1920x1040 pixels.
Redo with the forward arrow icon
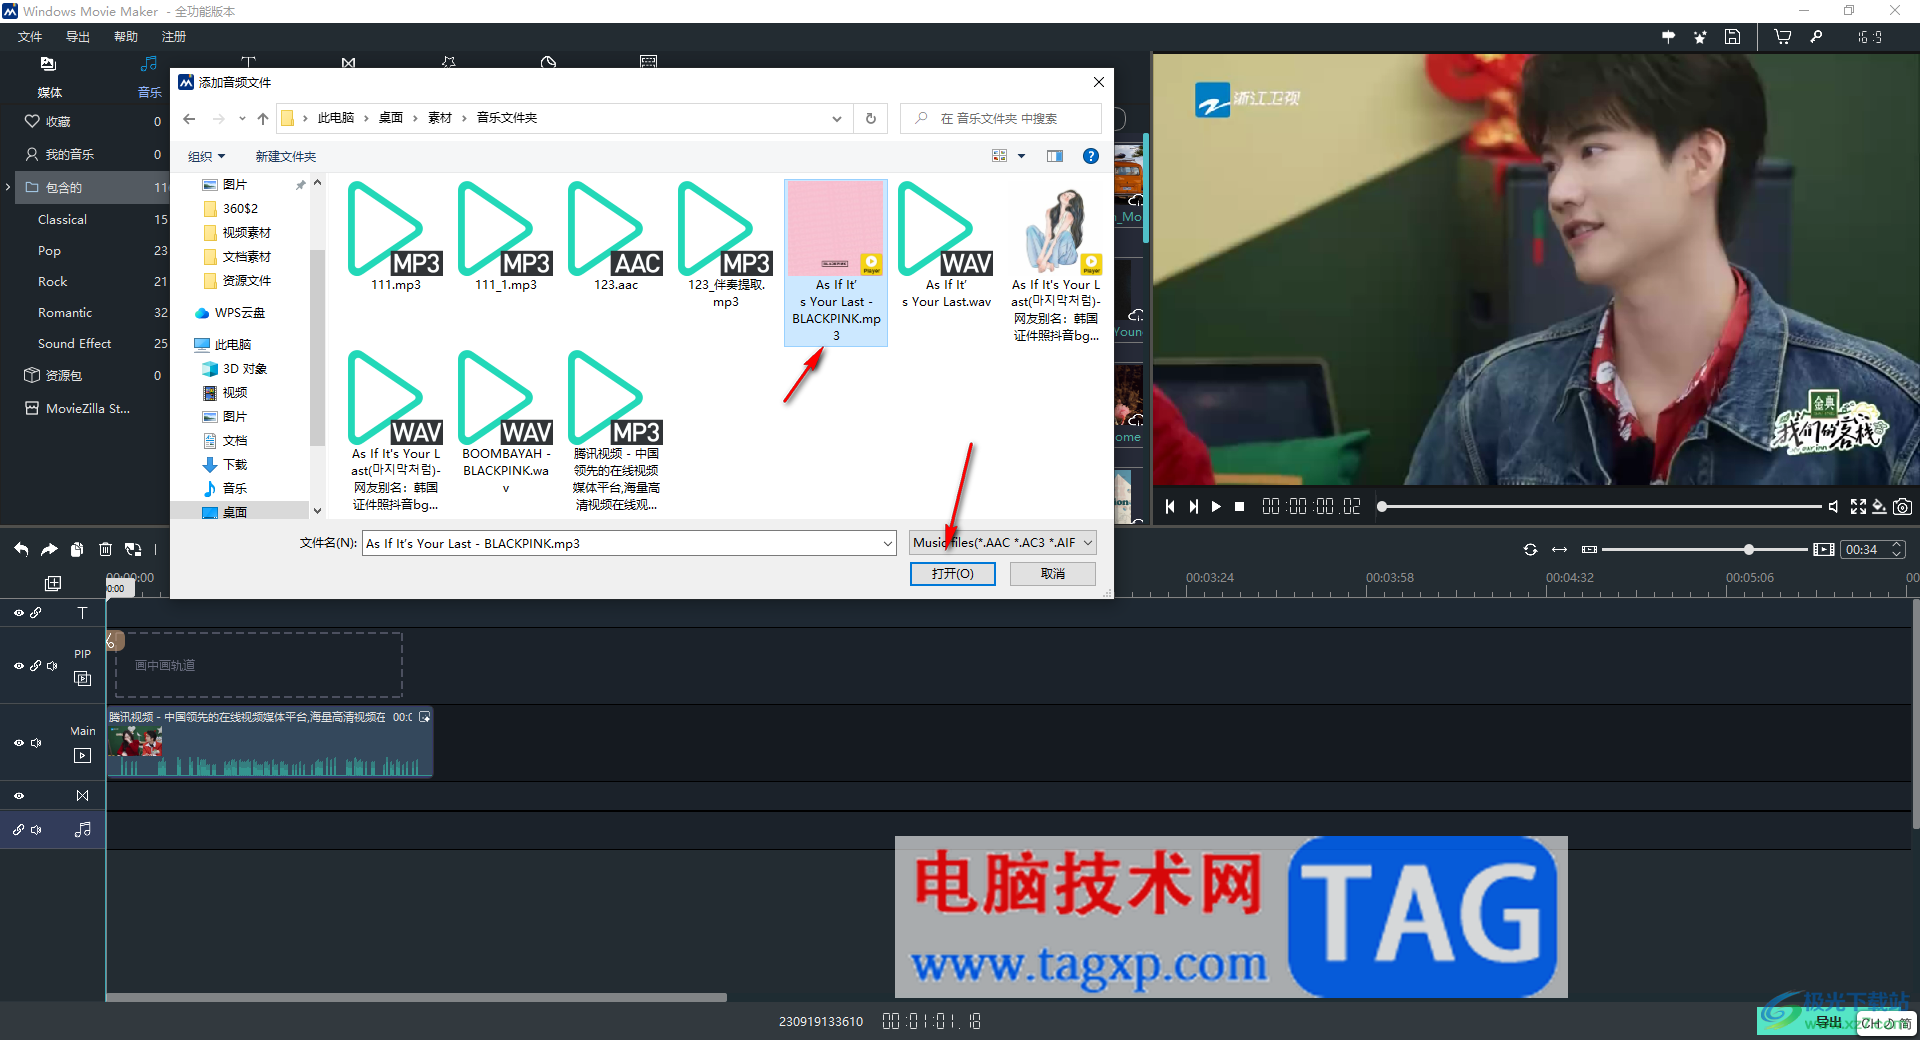pyautogui.click(x=49, y=549)
